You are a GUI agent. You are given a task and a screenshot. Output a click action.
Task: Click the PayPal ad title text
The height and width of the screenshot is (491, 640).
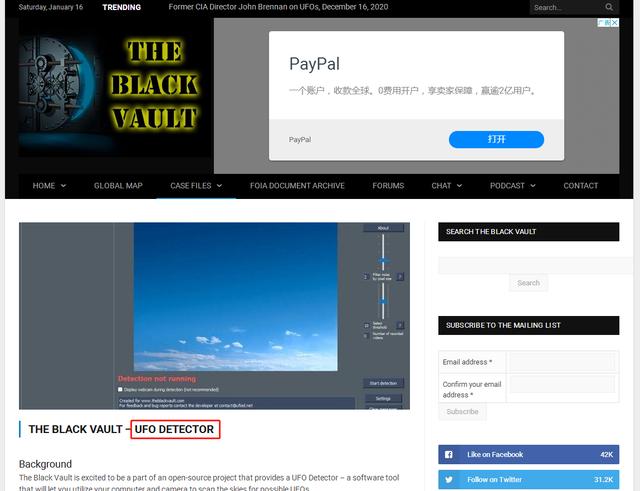(x=314, y=64)
